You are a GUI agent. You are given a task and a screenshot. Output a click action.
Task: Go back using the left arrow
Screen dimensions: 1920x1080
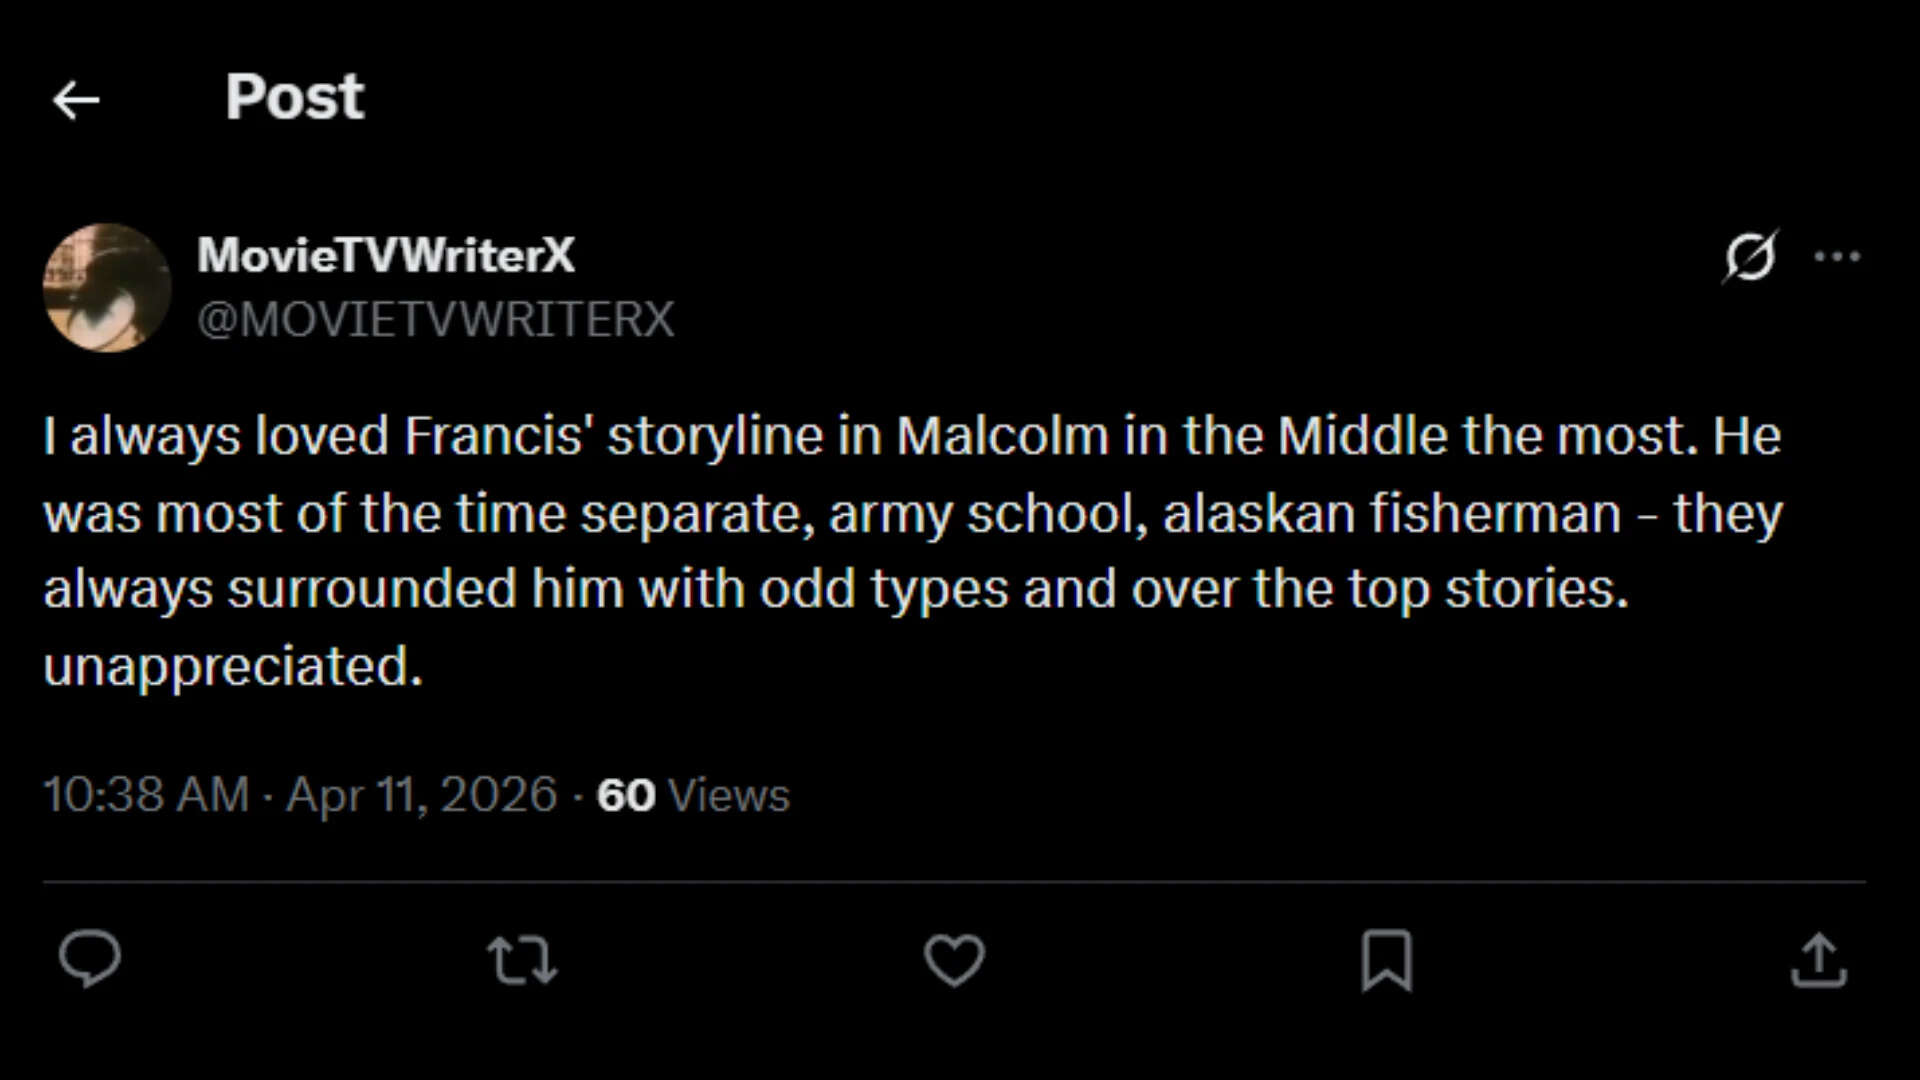coord(76,100)
